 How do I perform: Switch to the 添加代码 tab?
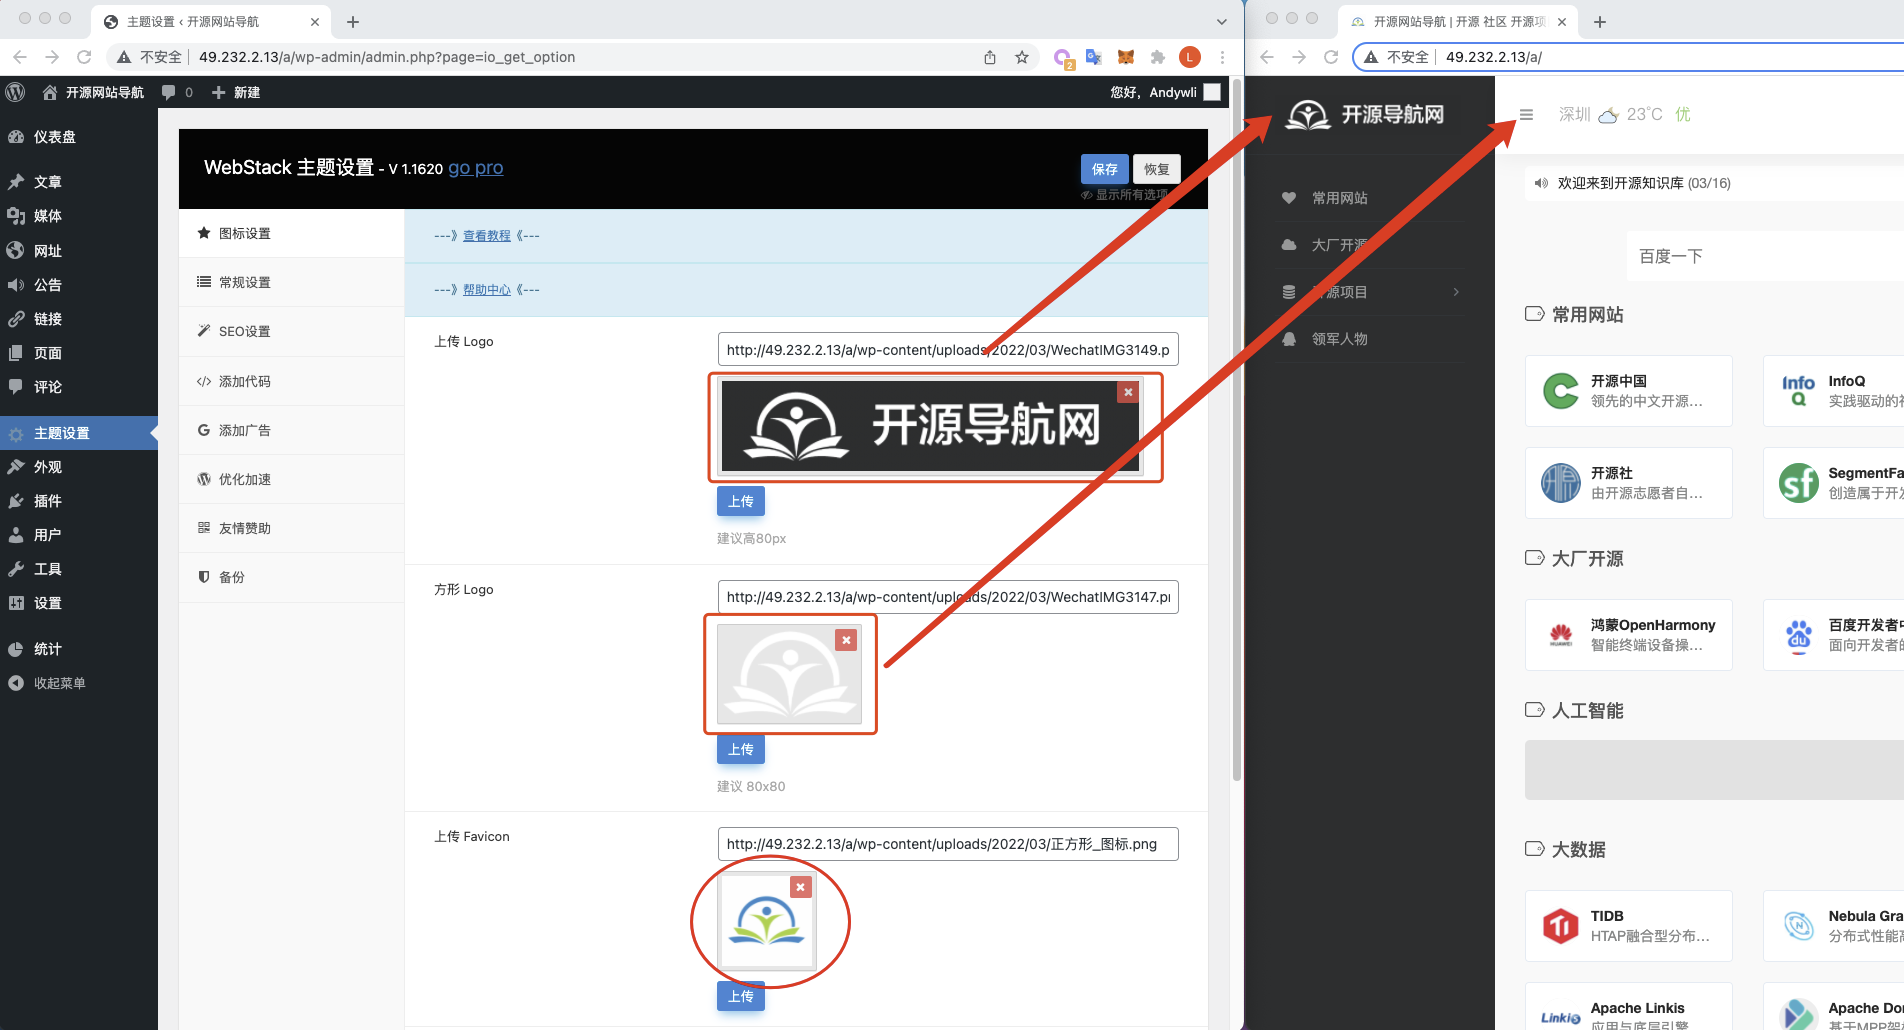click(x=291, y=381)
